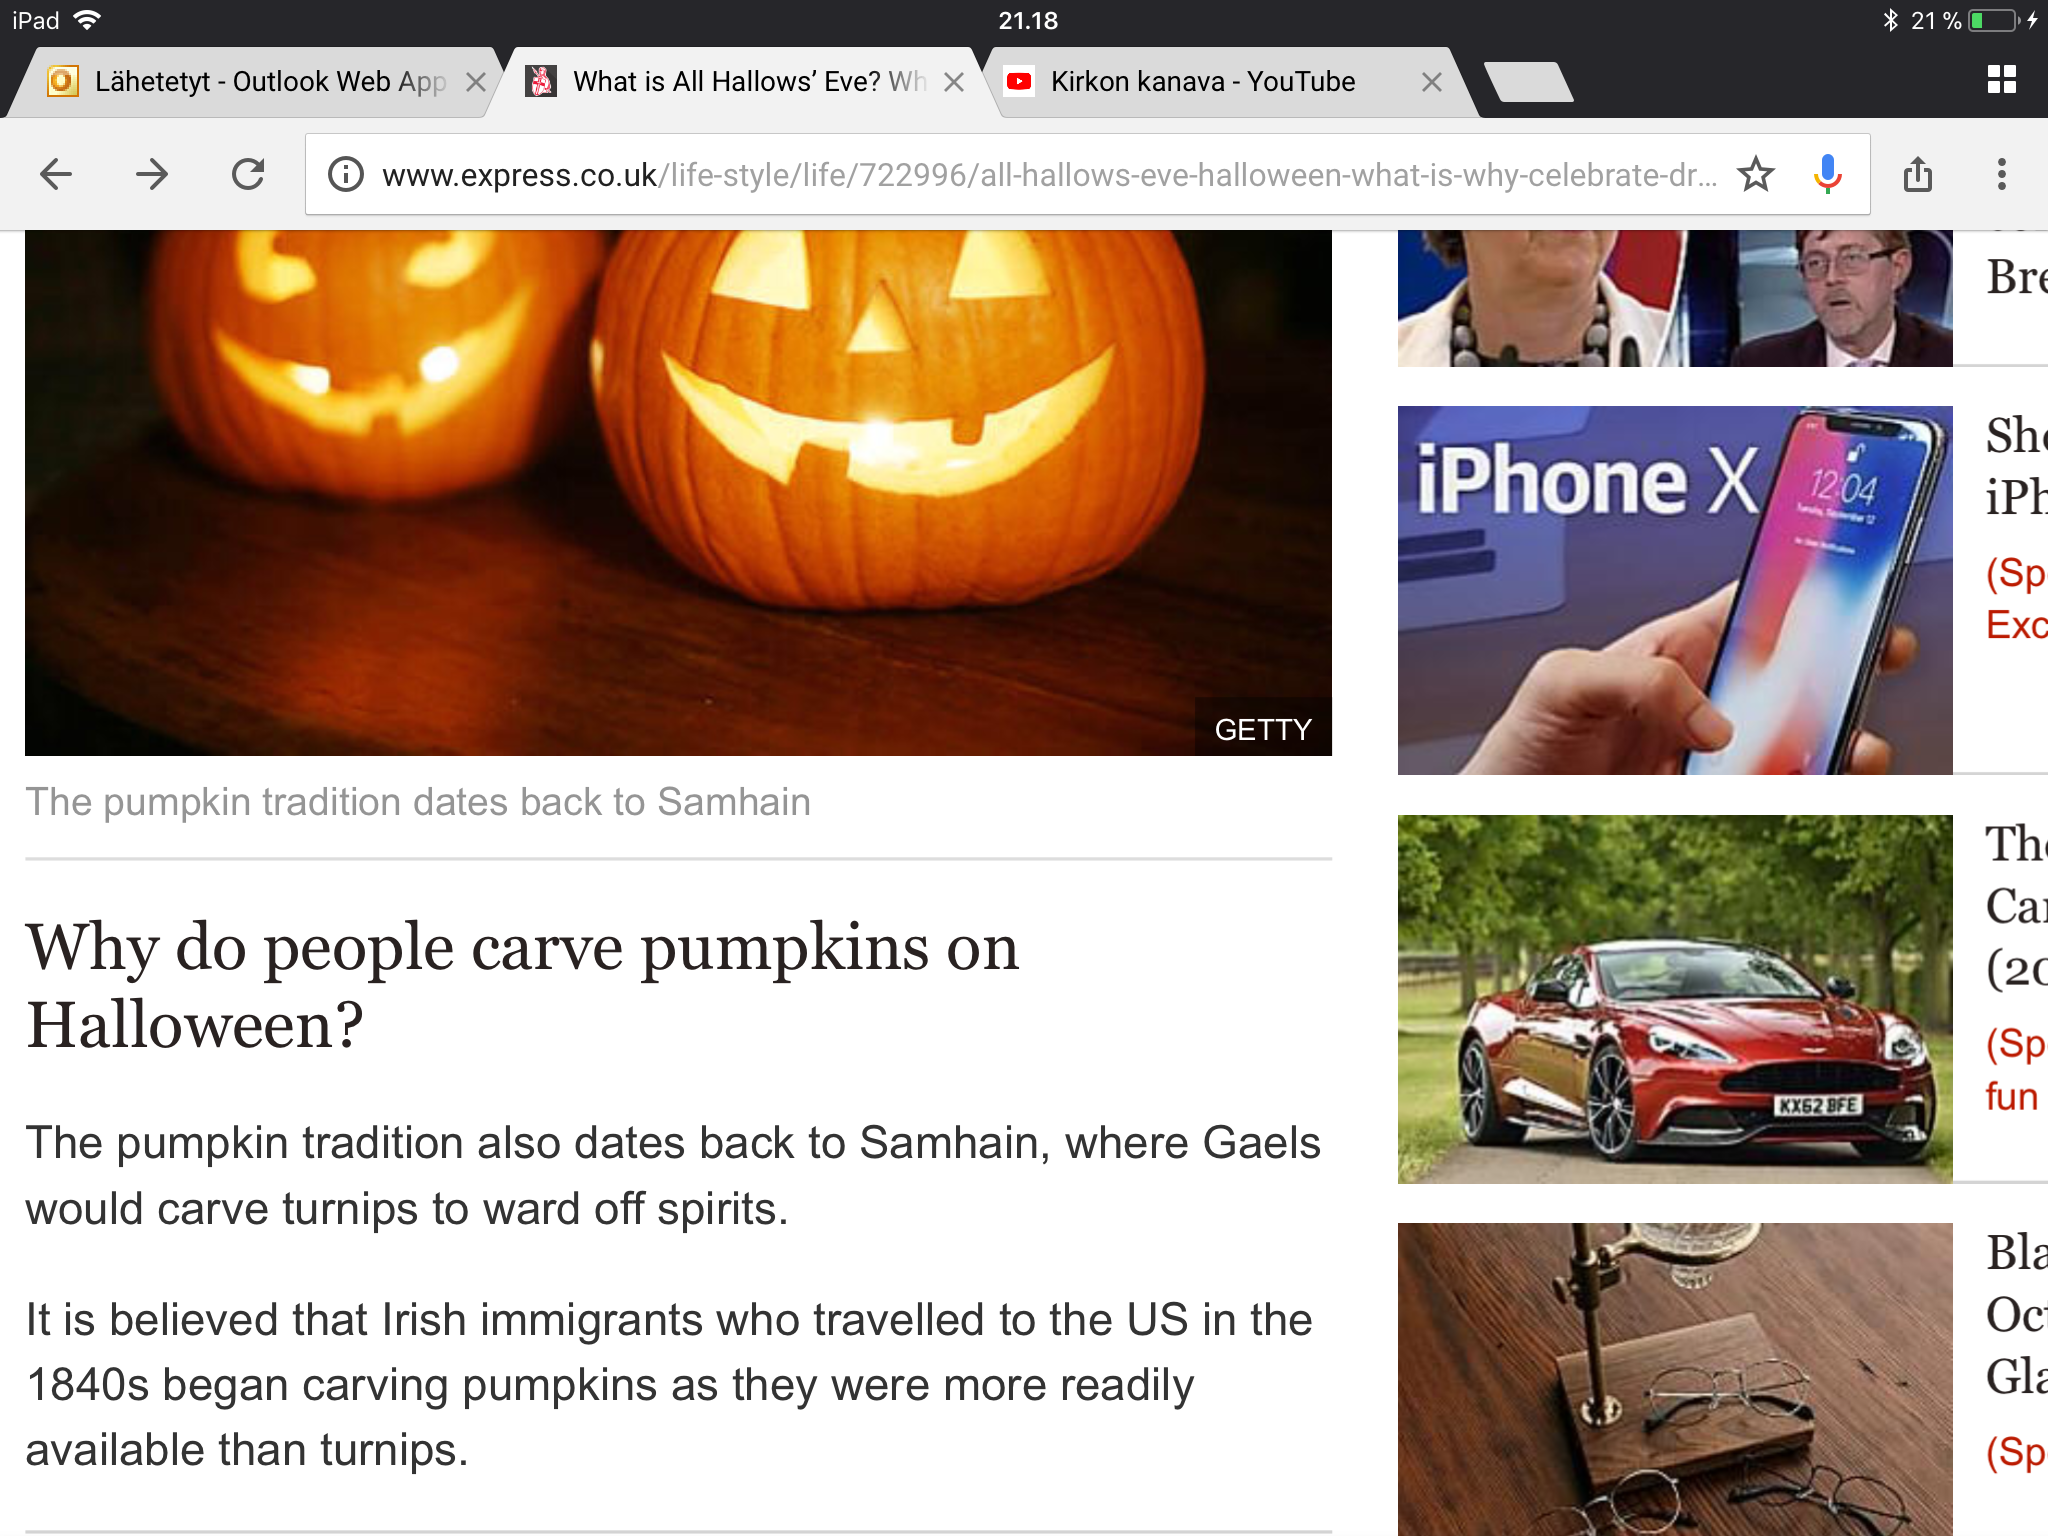Open a new tab button
The width and height of the screenshot is (2048, 1536).
click(1528, 82)
